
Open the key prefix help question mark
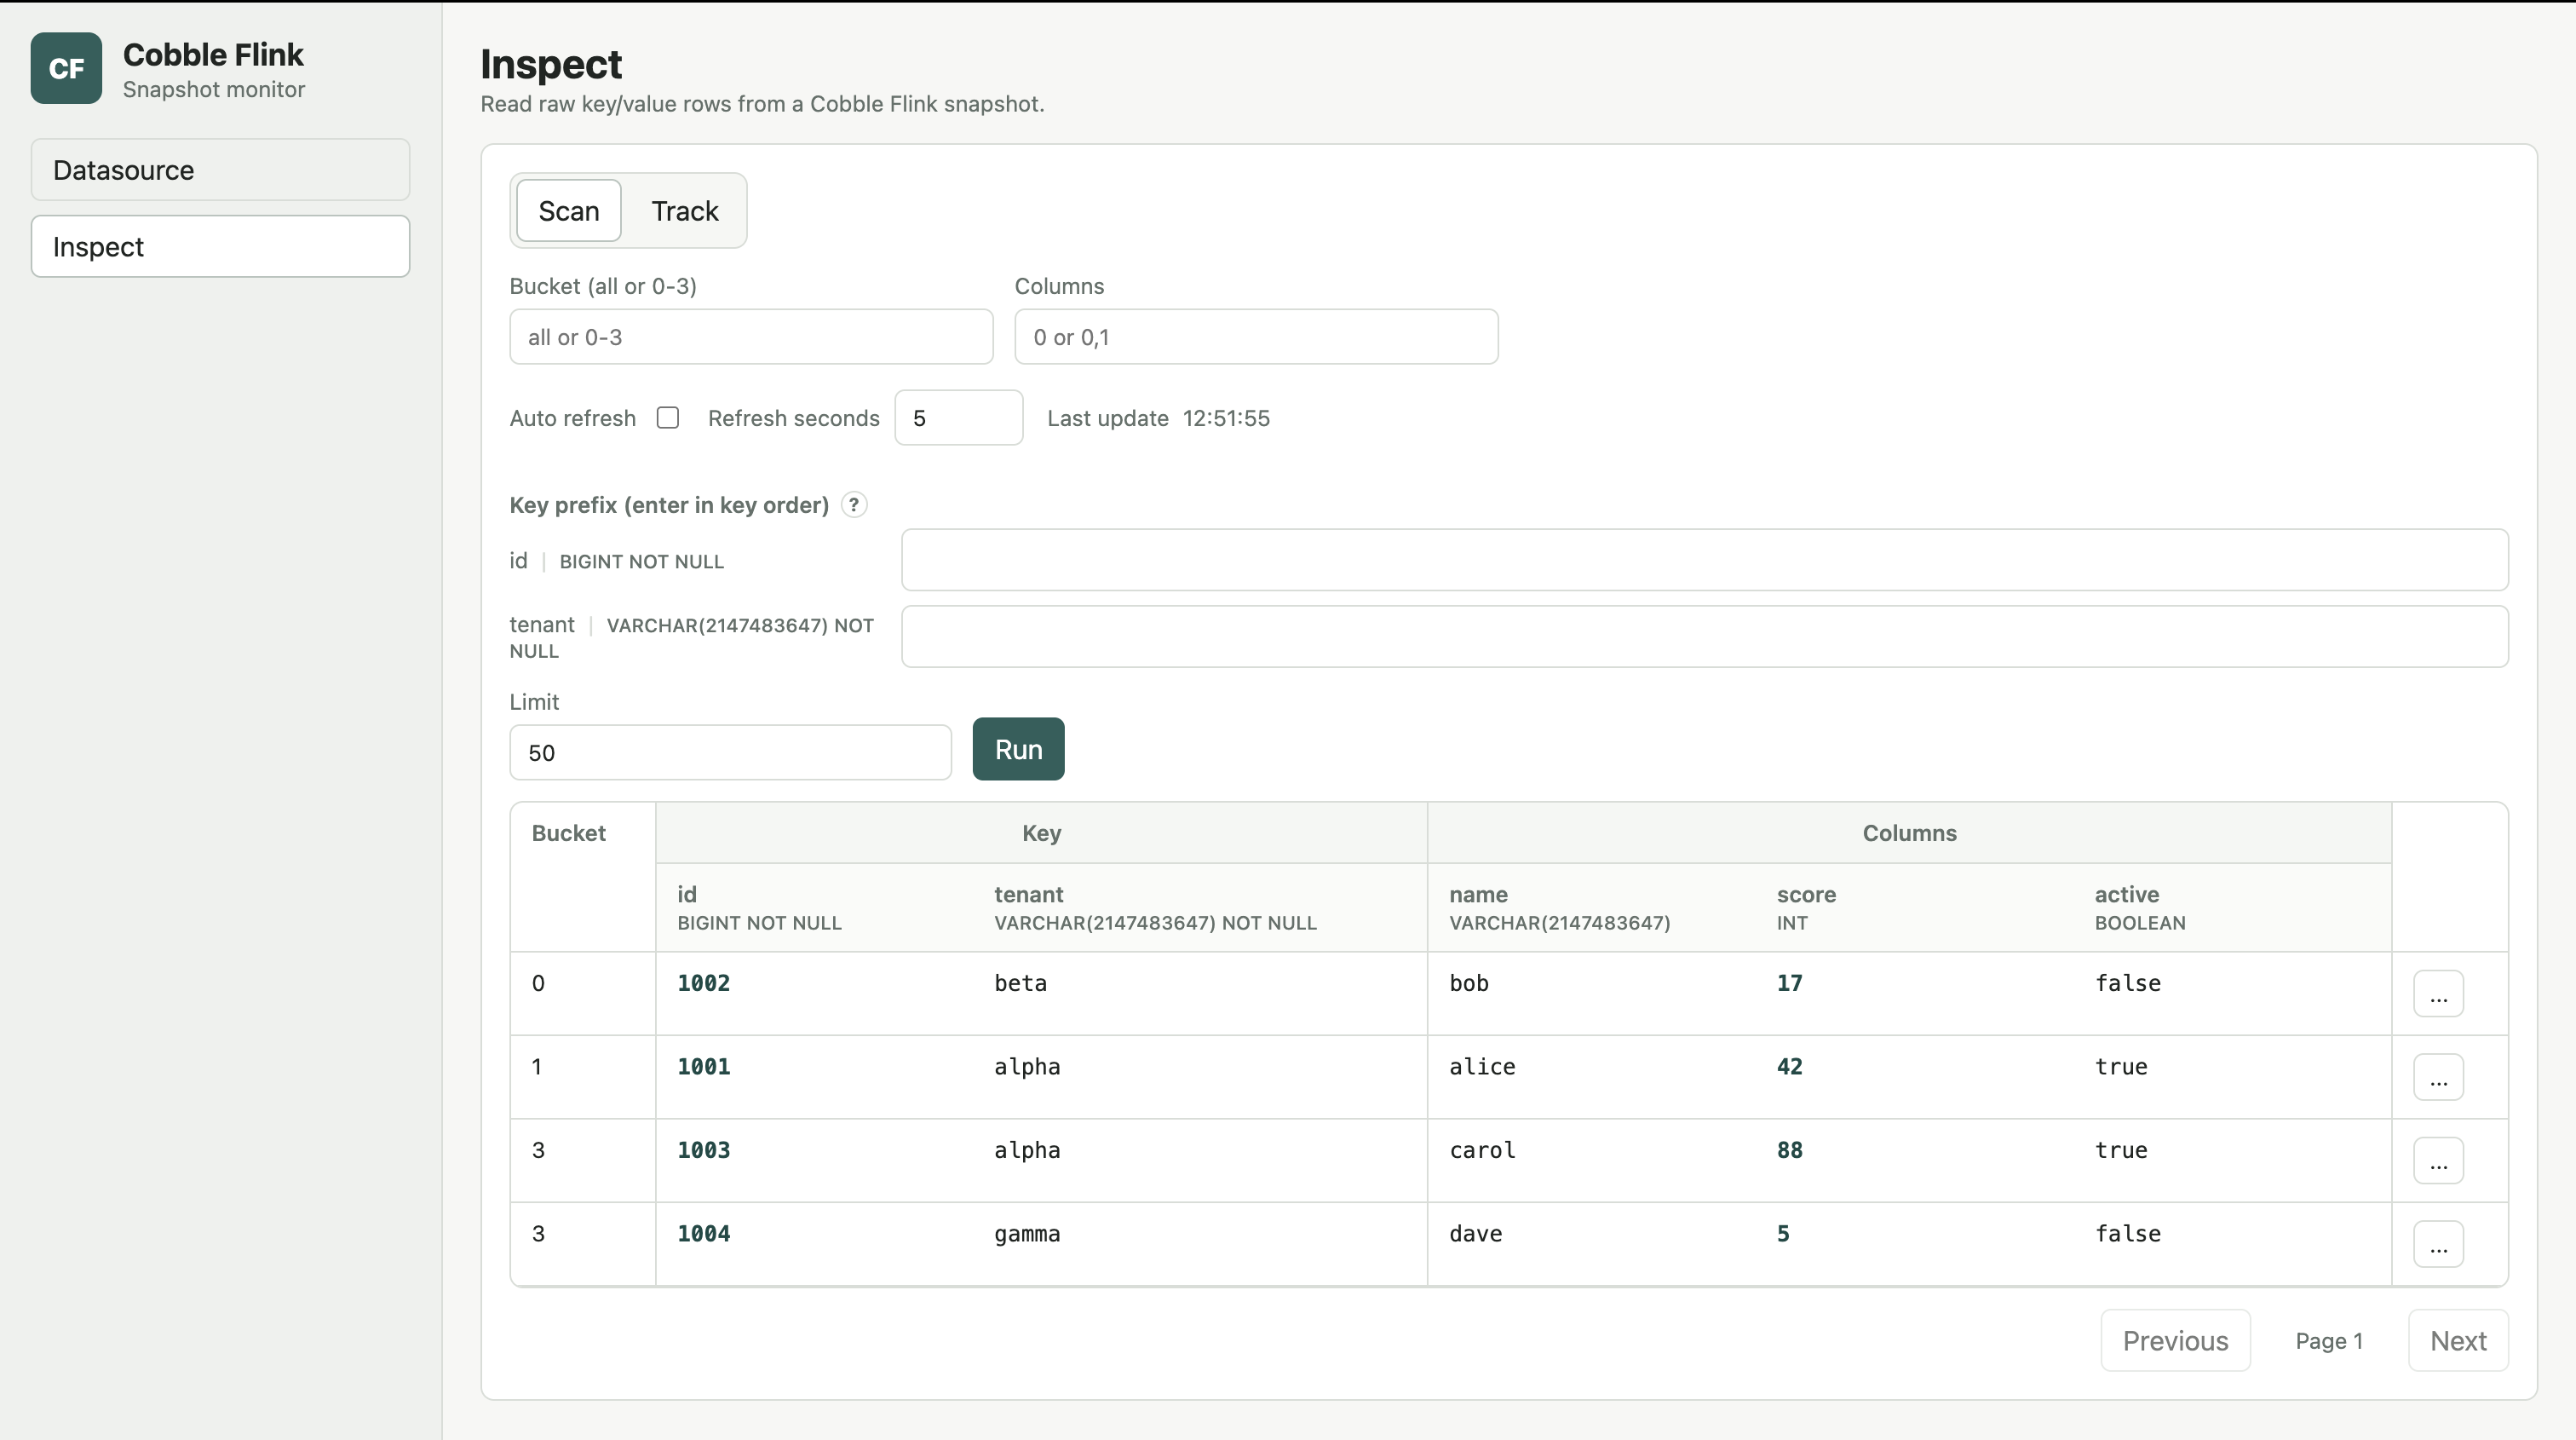click(x=853, y=505)
